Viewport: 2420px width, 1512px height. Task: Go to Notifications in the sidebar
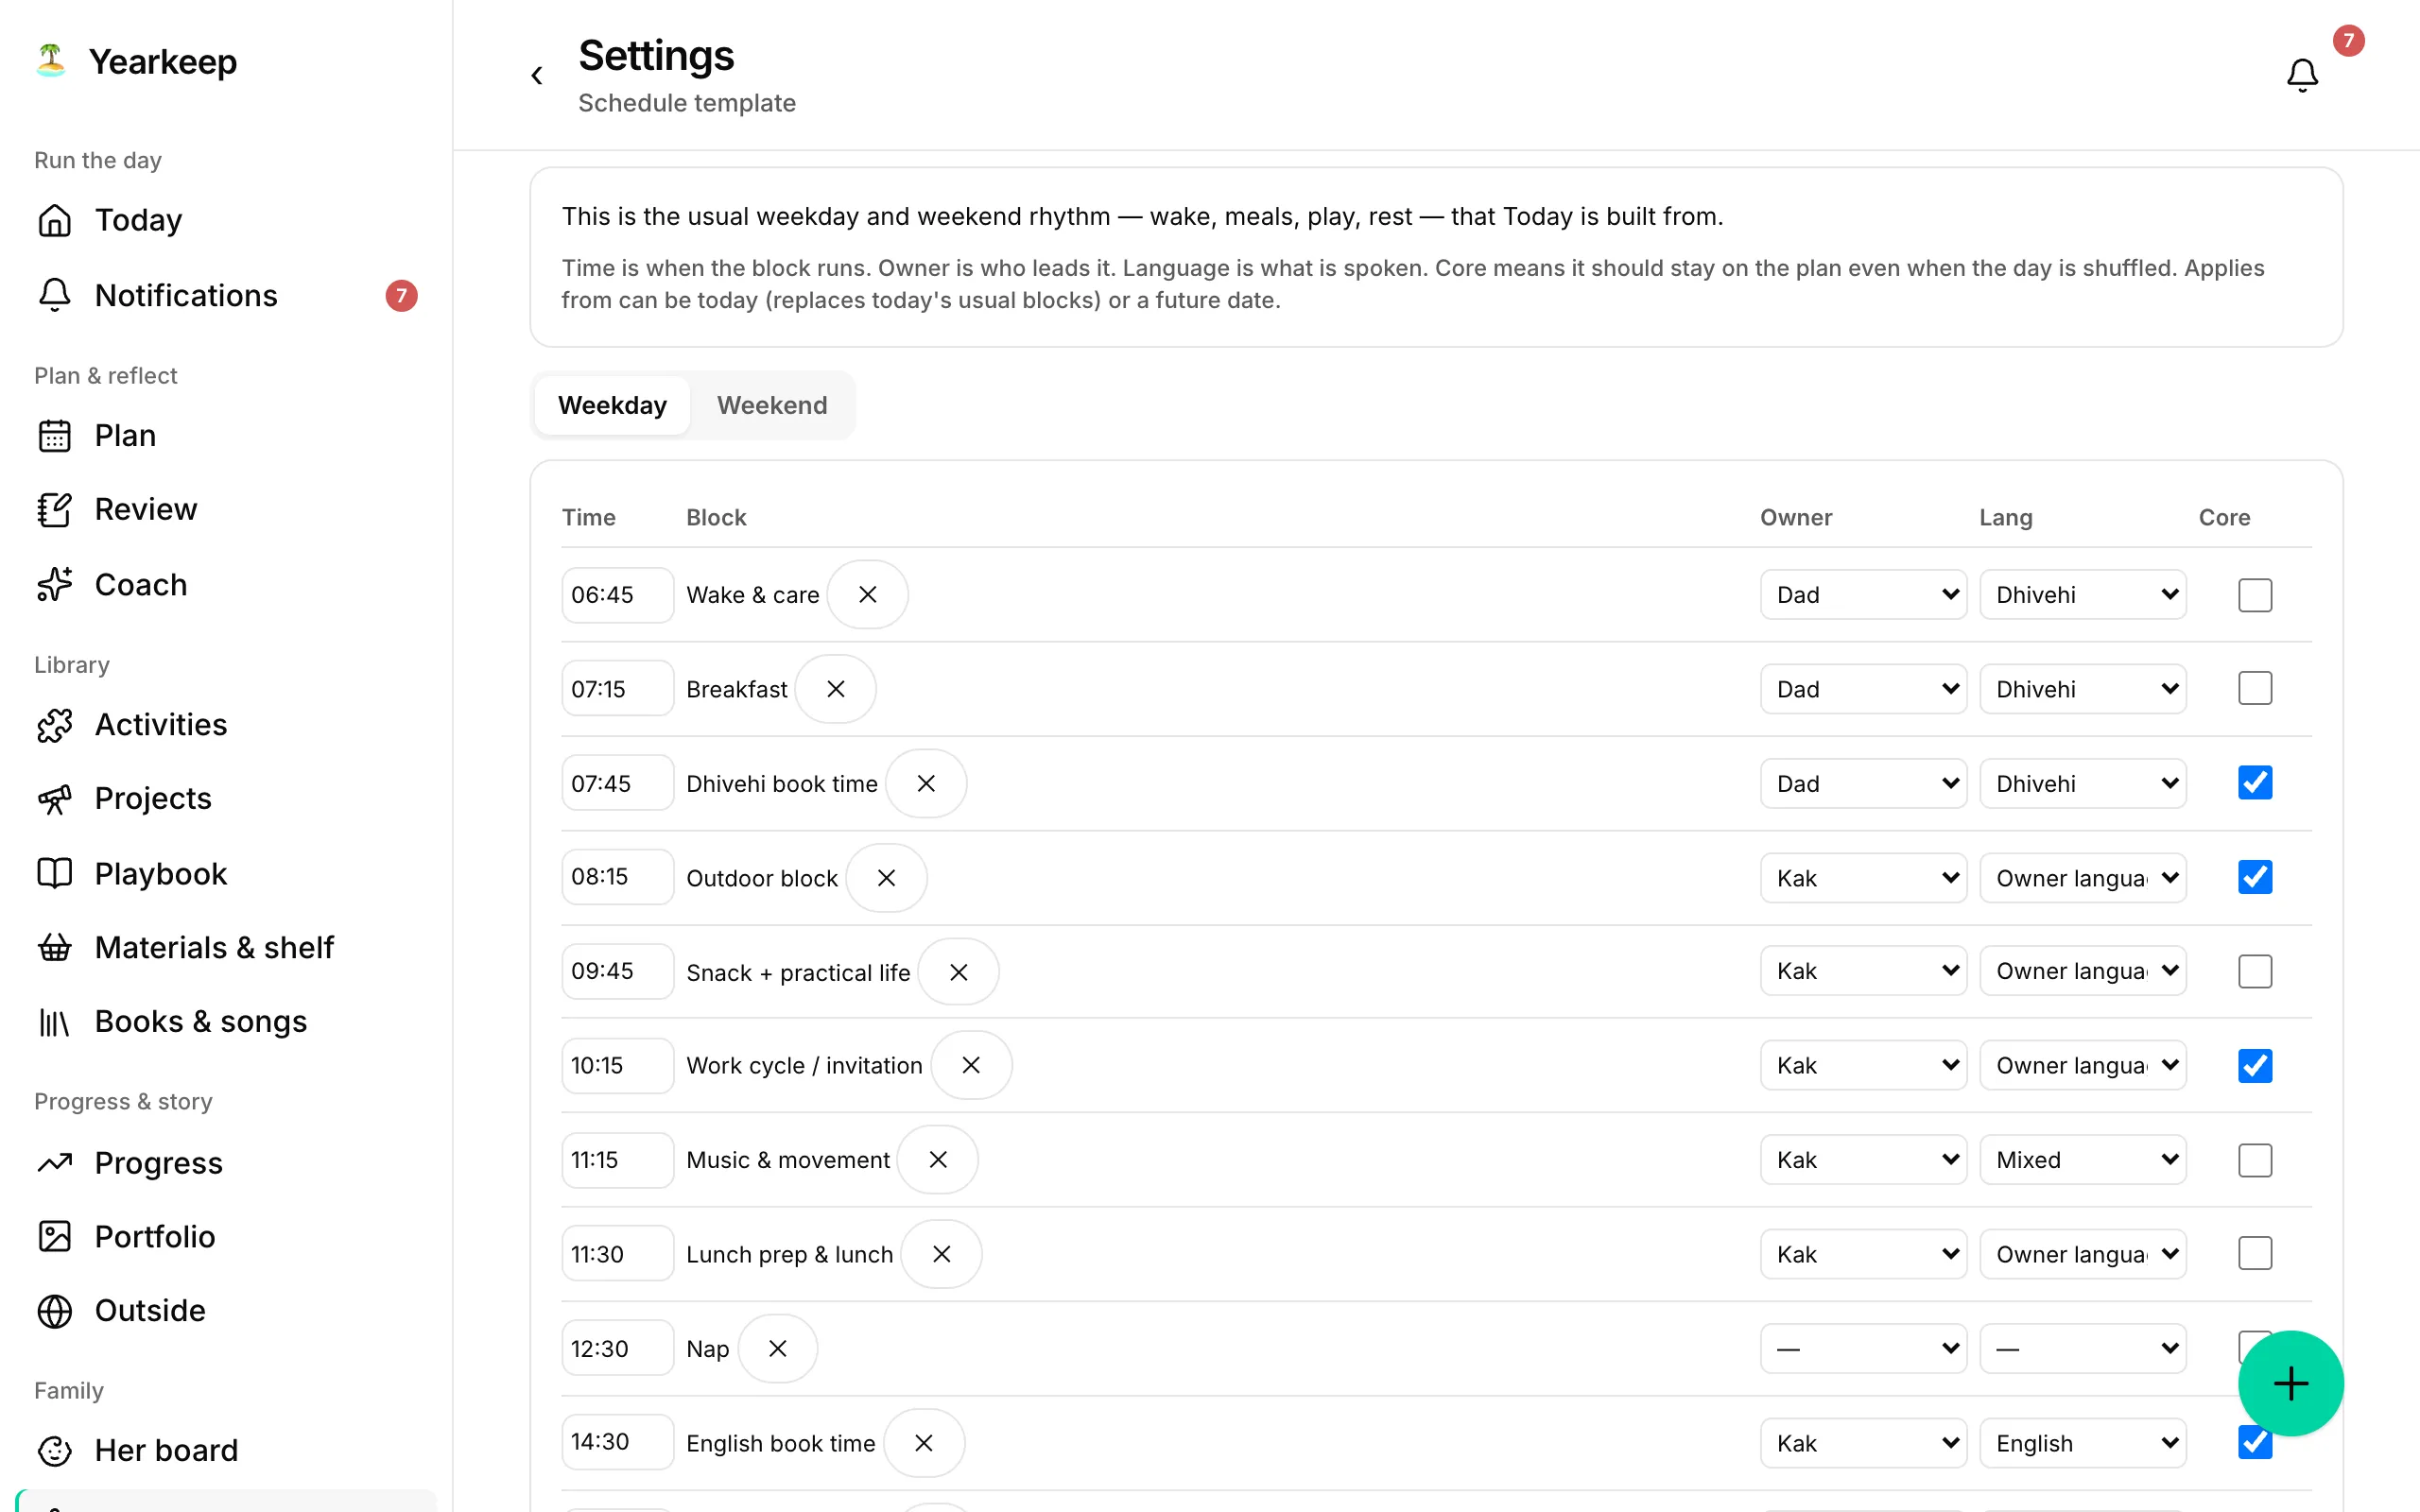point(226,295)
